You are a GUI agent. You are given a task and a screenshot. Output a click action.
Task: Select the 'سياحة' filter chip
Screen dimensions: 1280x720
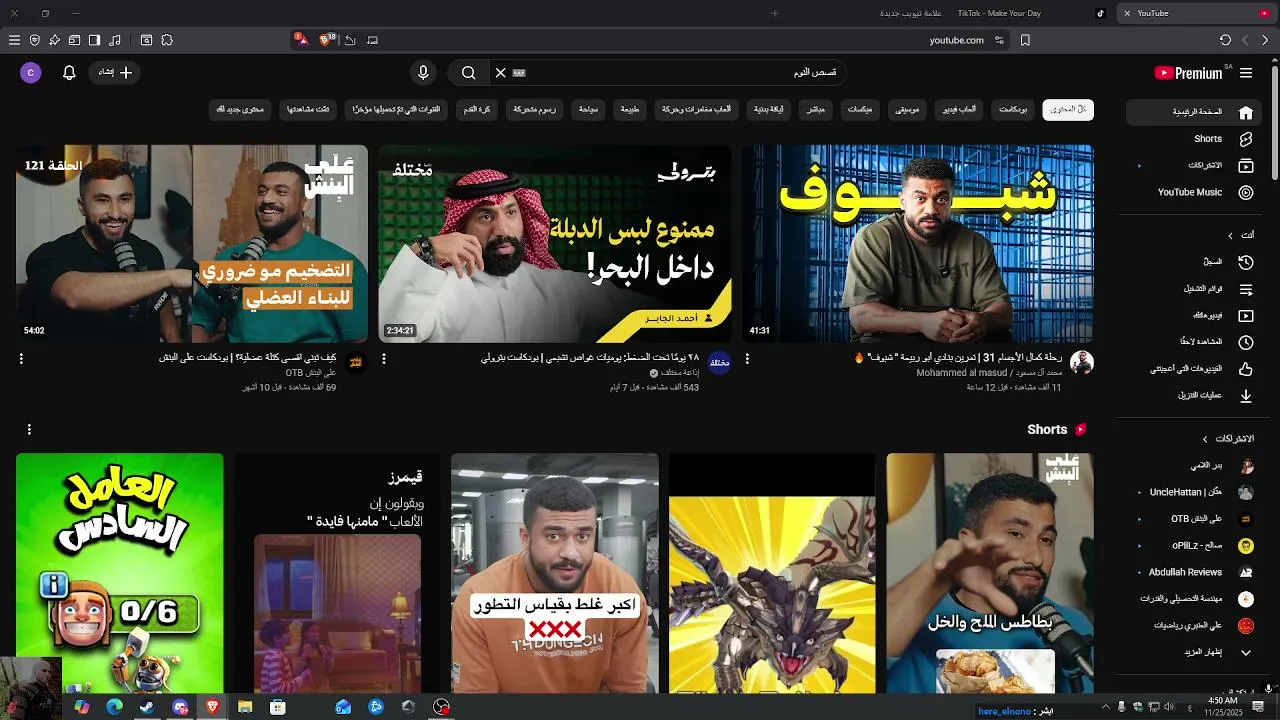click(588, 110)
